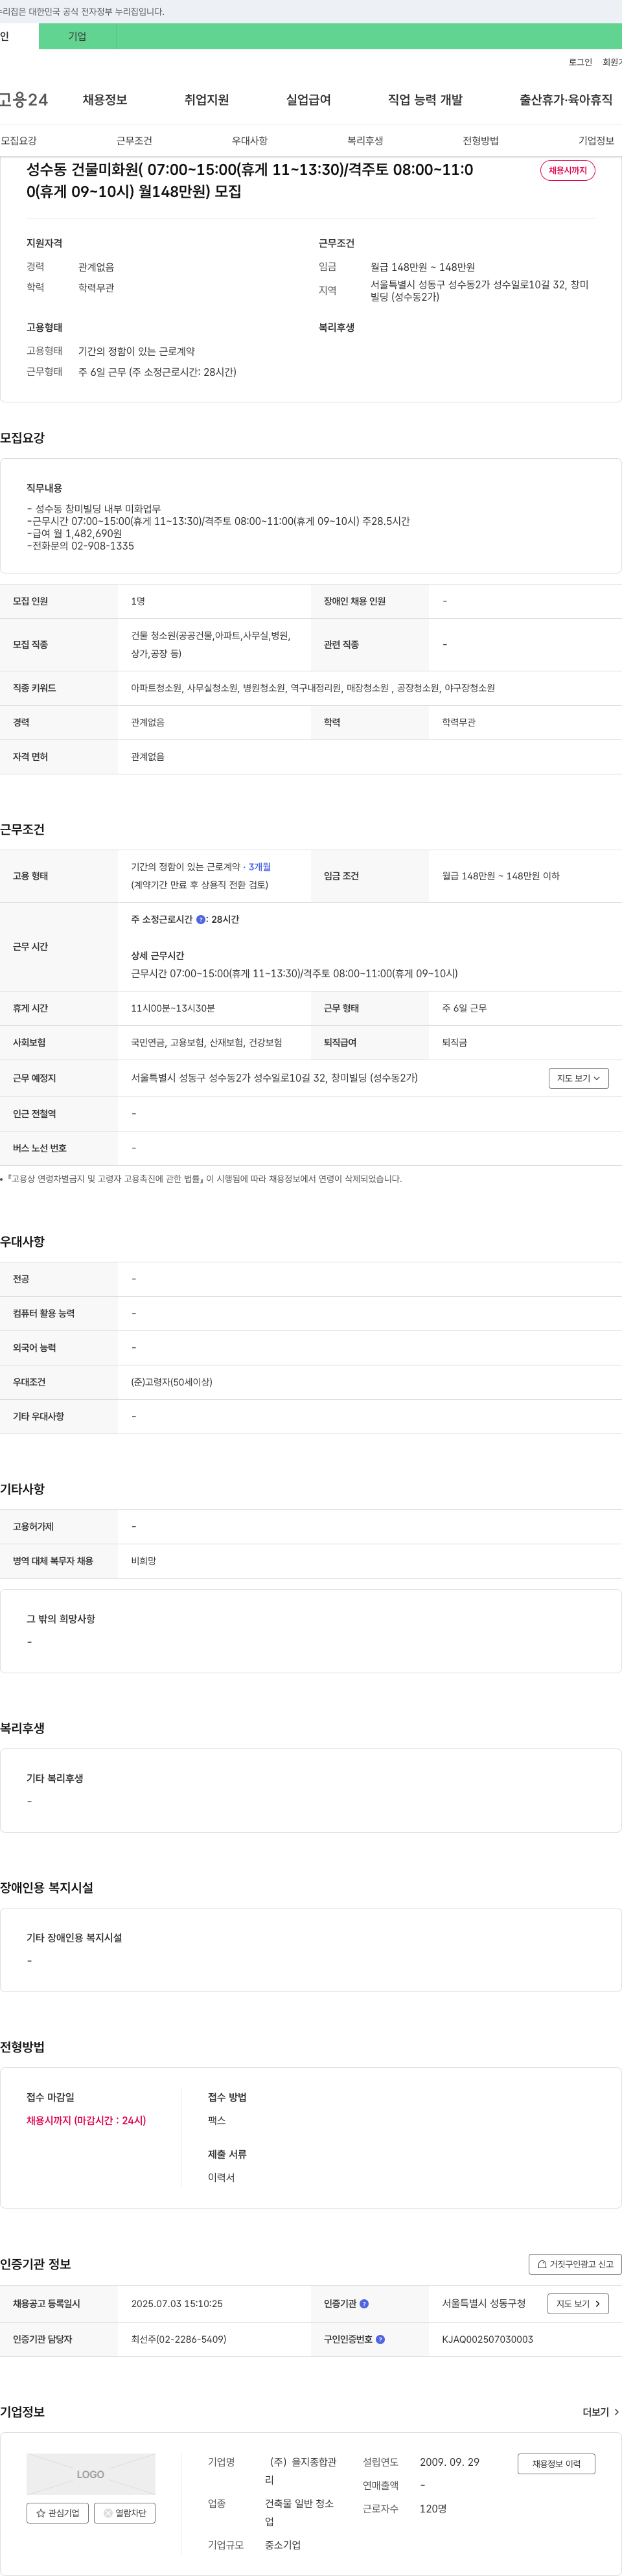The image size is (622, 2576).
Task: Click 국민연금, 고용보험, 산재보험, 건강보험 text
Action: 207,1043
